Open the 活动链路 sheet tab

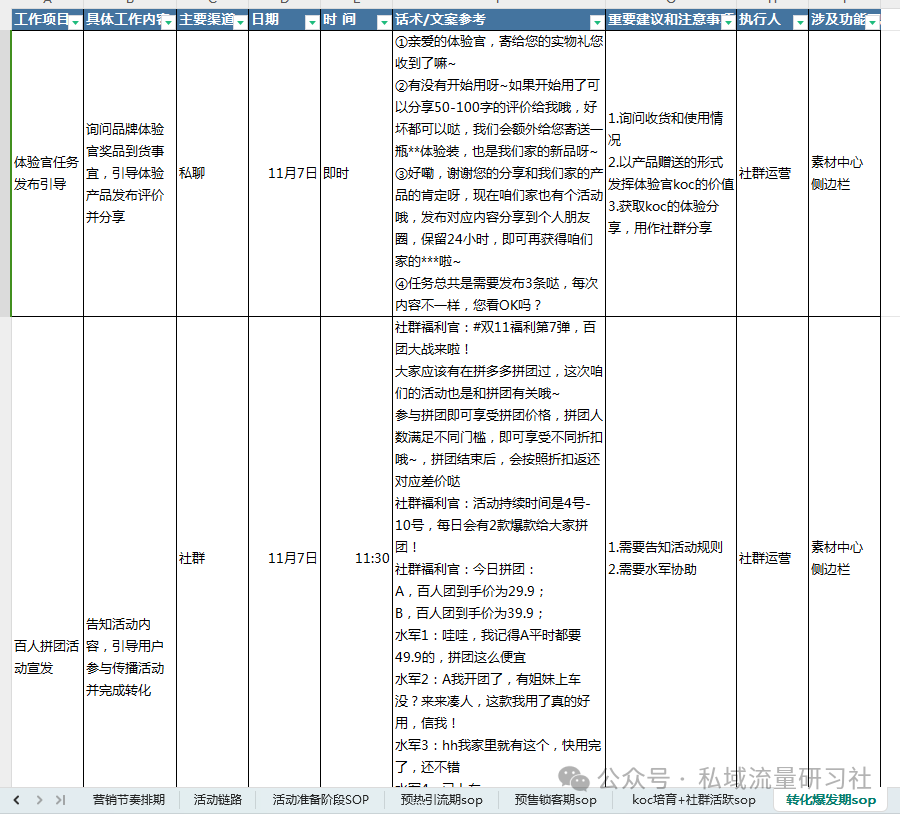point(218,800)
